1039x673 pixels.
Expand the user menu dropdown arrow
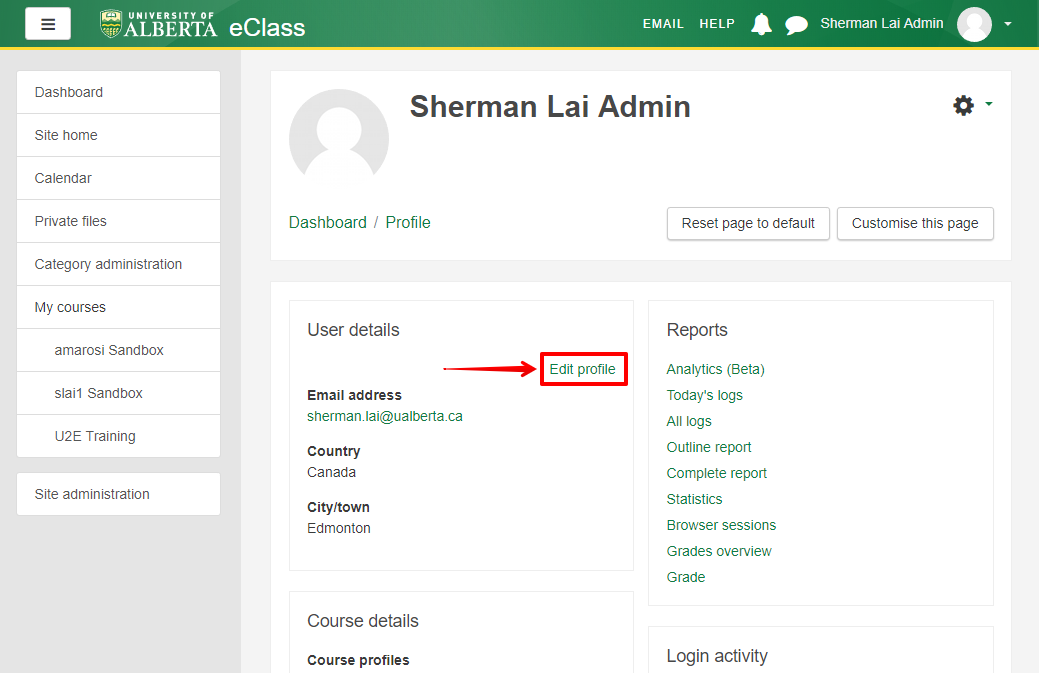tap(1007, 24)
